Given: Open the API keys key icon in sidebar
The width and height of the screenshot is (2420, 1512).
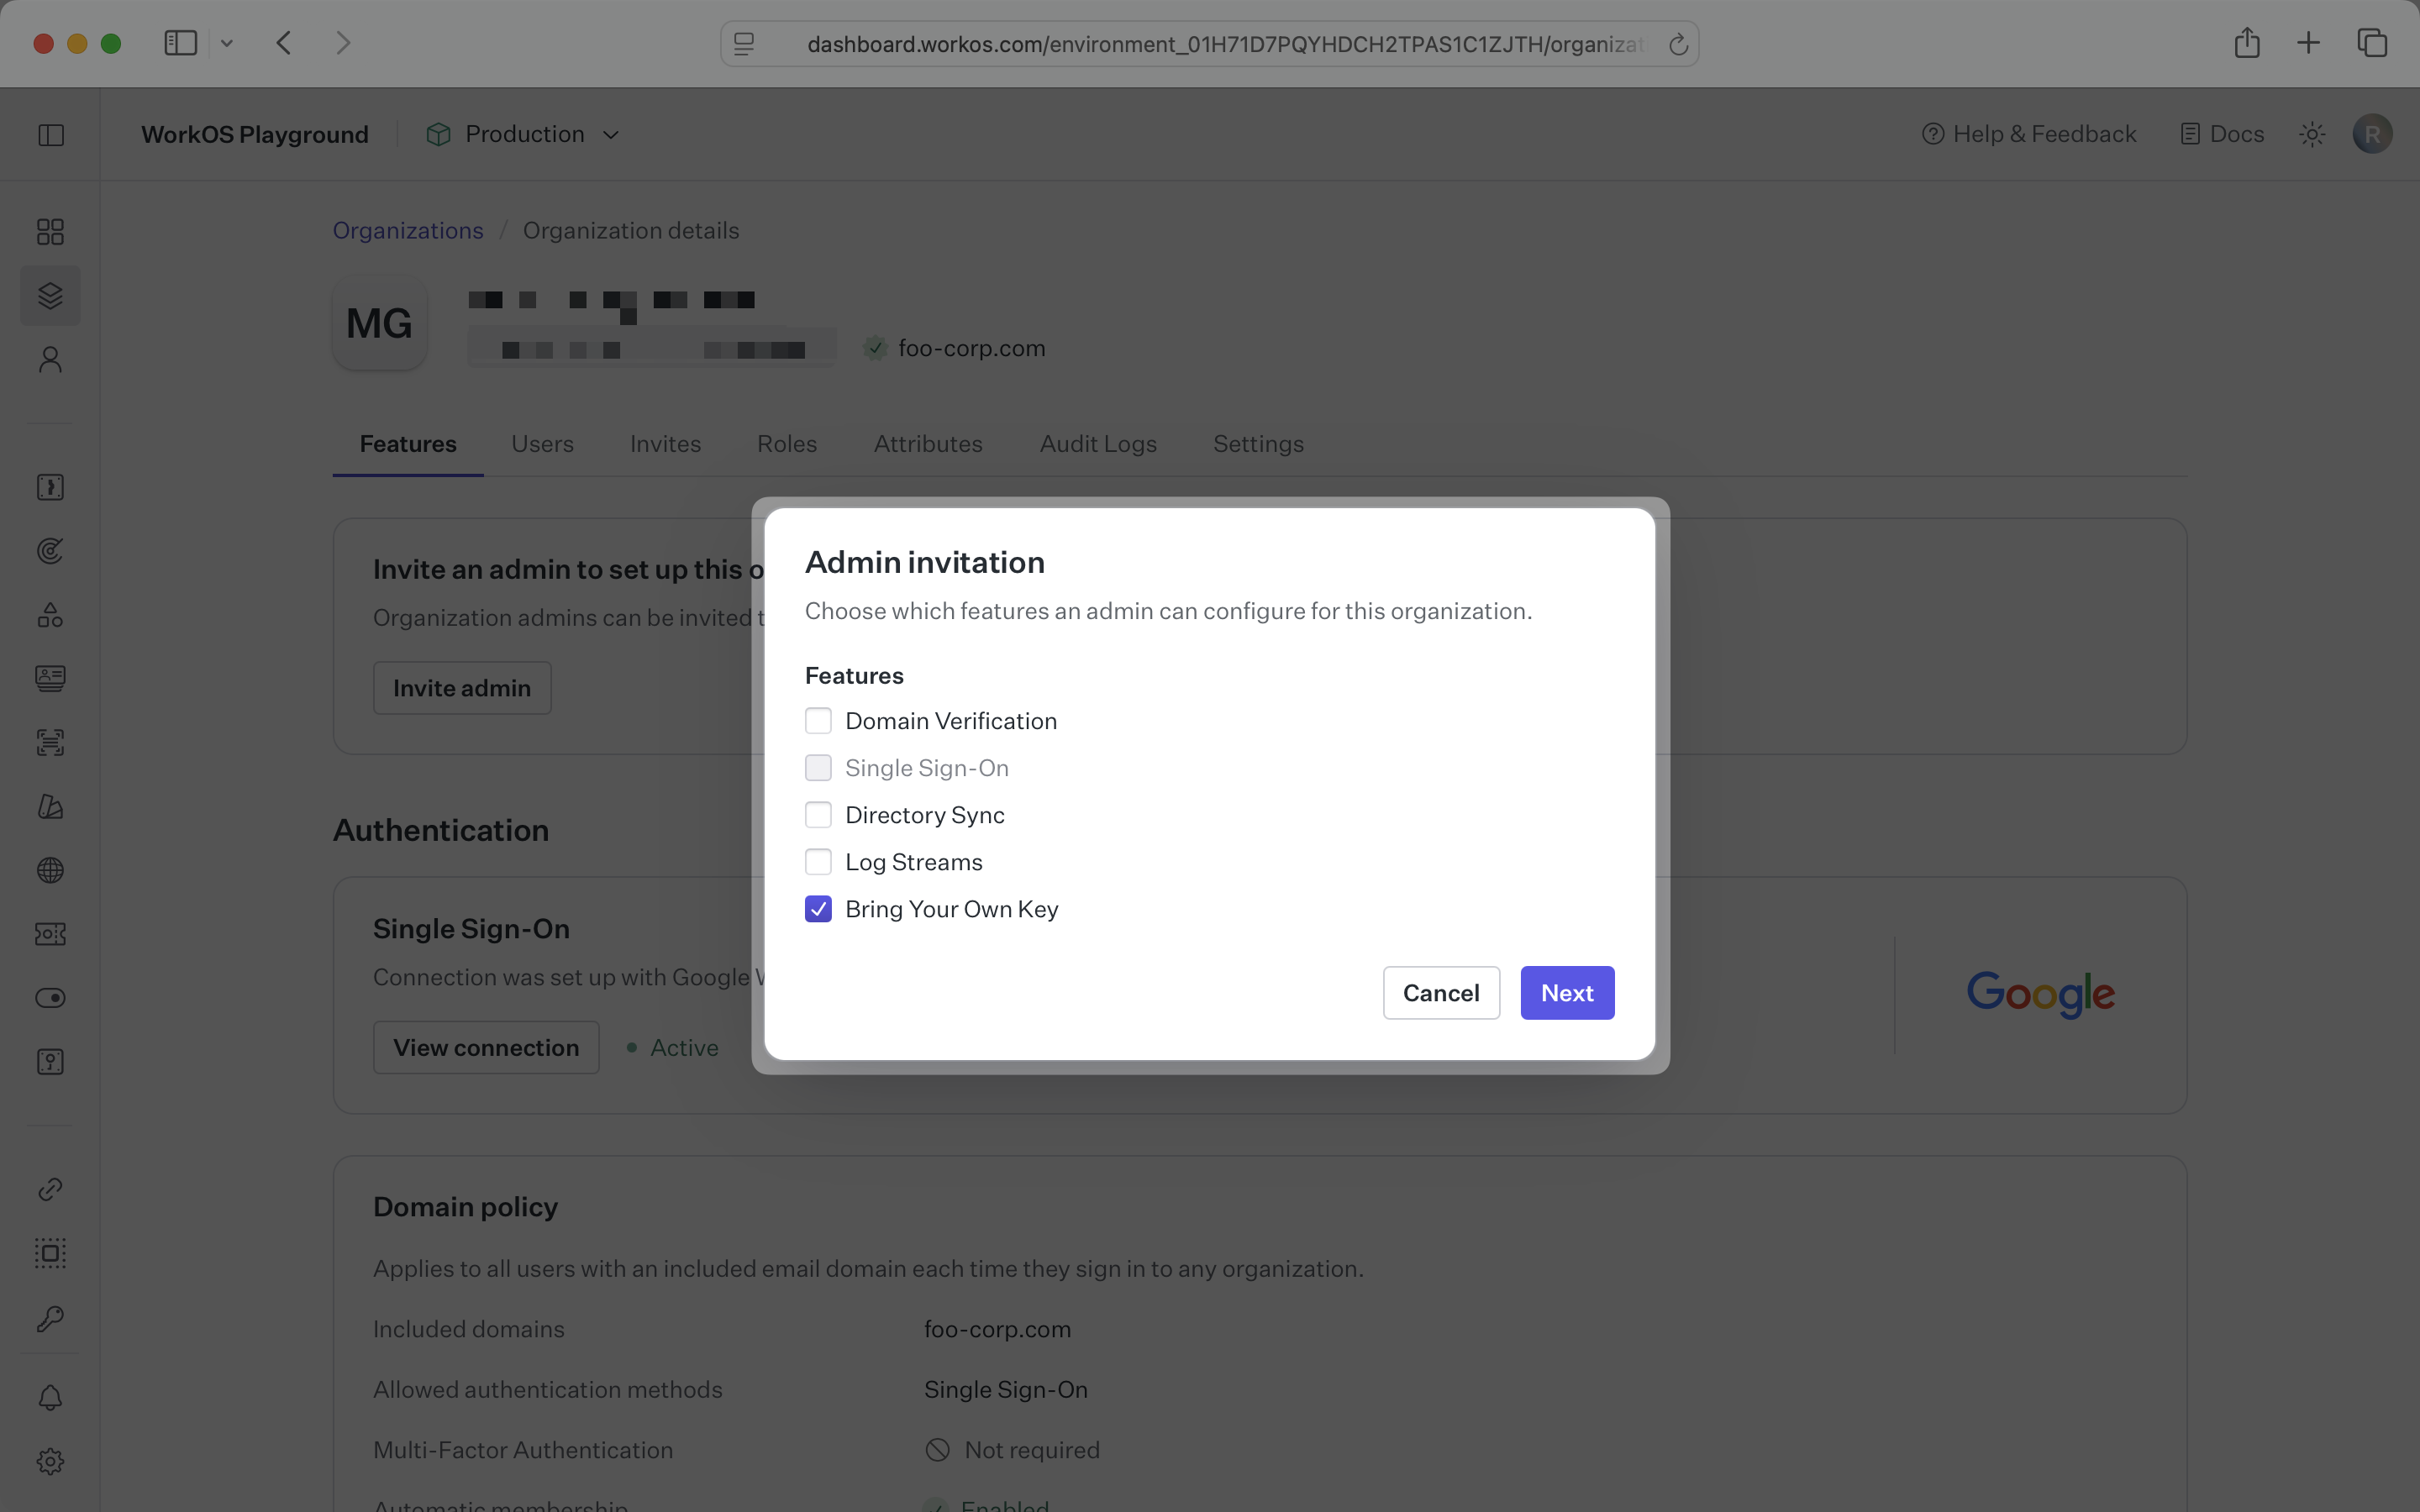Looking at the screenshot, I should click(x=50, y=1318).
